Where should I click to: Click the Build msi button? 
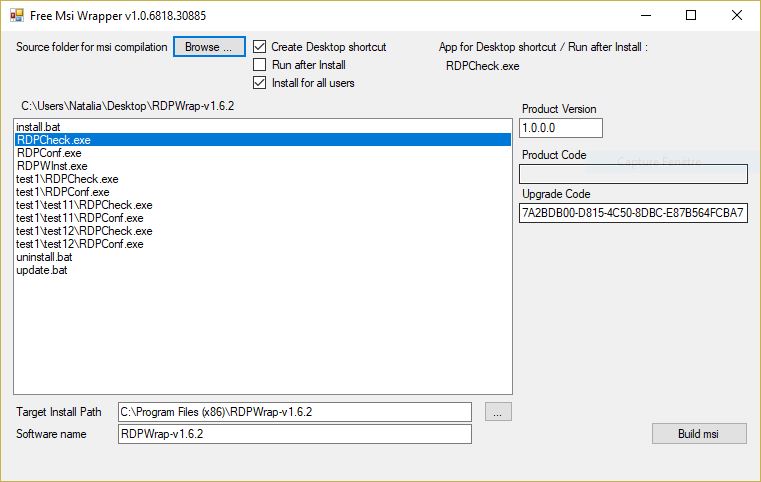[x=698, y=434]
